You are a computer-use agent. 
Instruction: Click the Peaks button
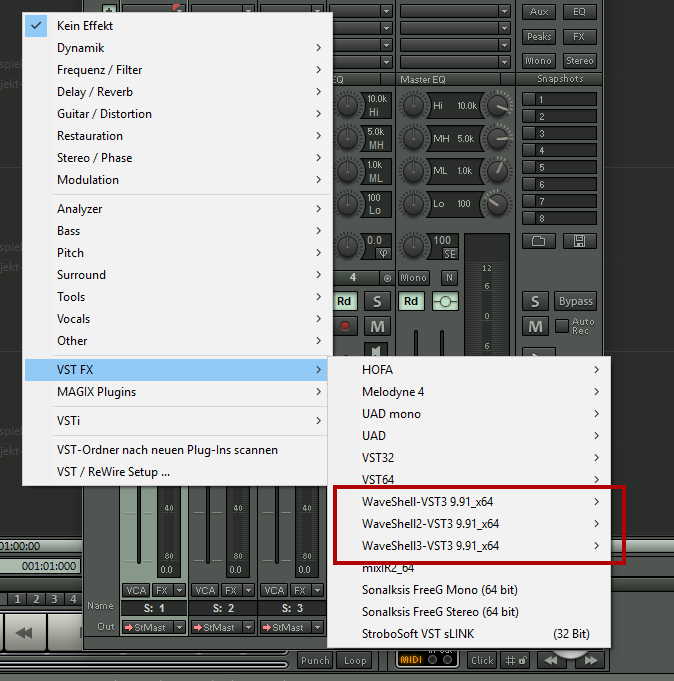(x=539, y=36)
